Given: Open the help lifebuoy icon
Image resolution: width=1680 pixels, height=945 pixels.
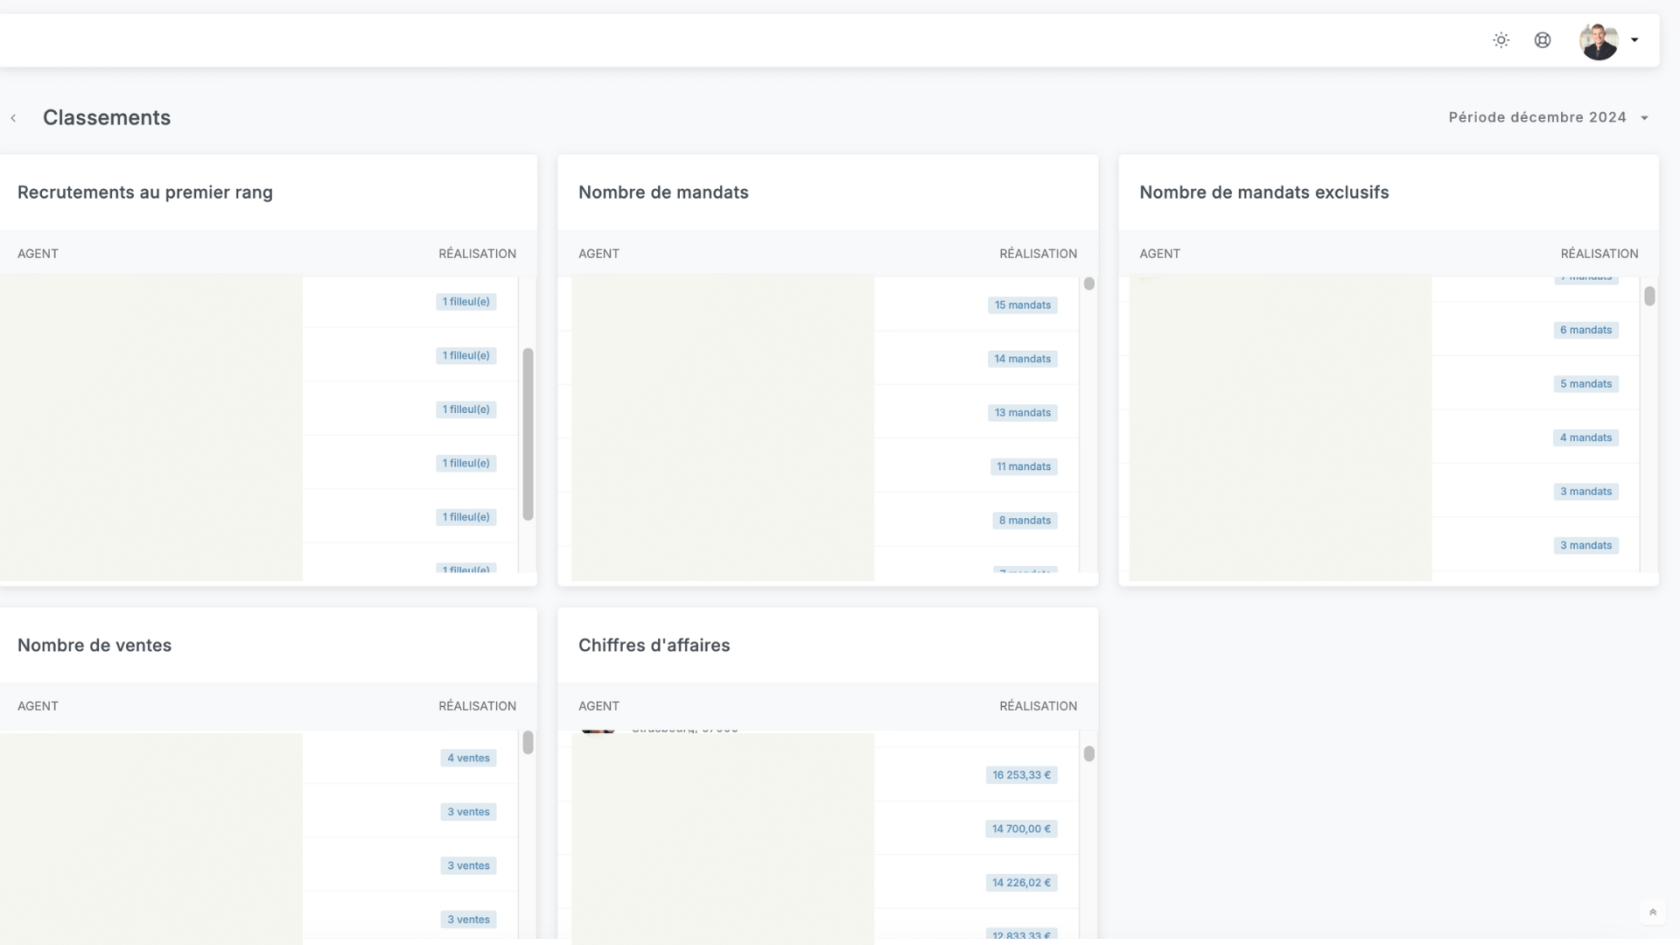Looking at the screenshot, I should pos(1543,40).
